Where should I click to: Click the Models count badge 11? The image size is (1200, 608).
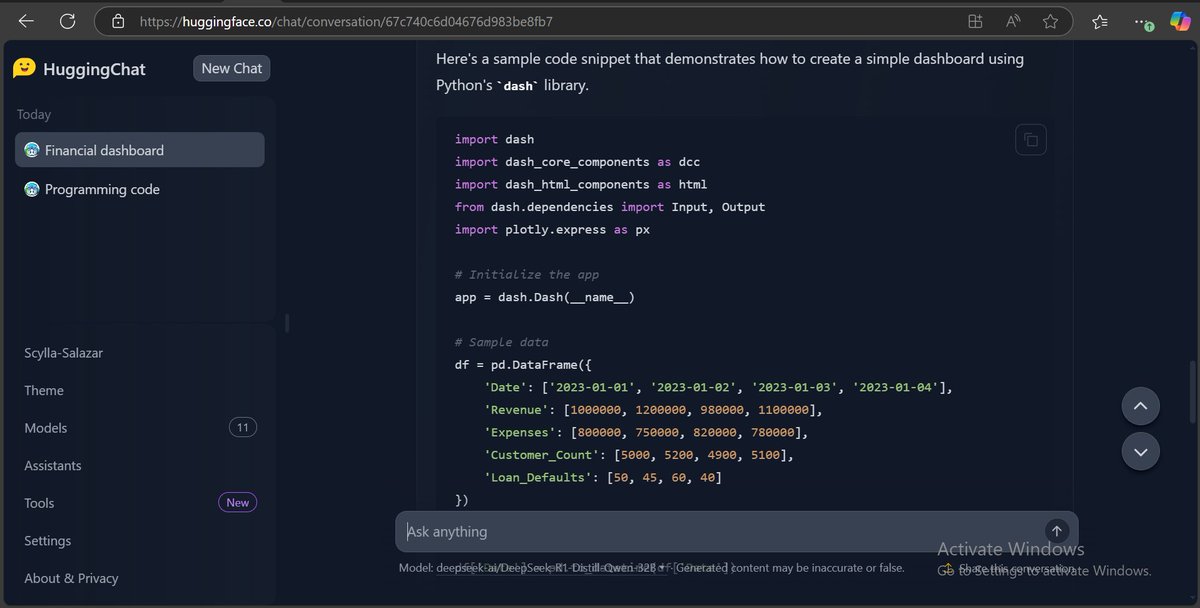(243, 428)
